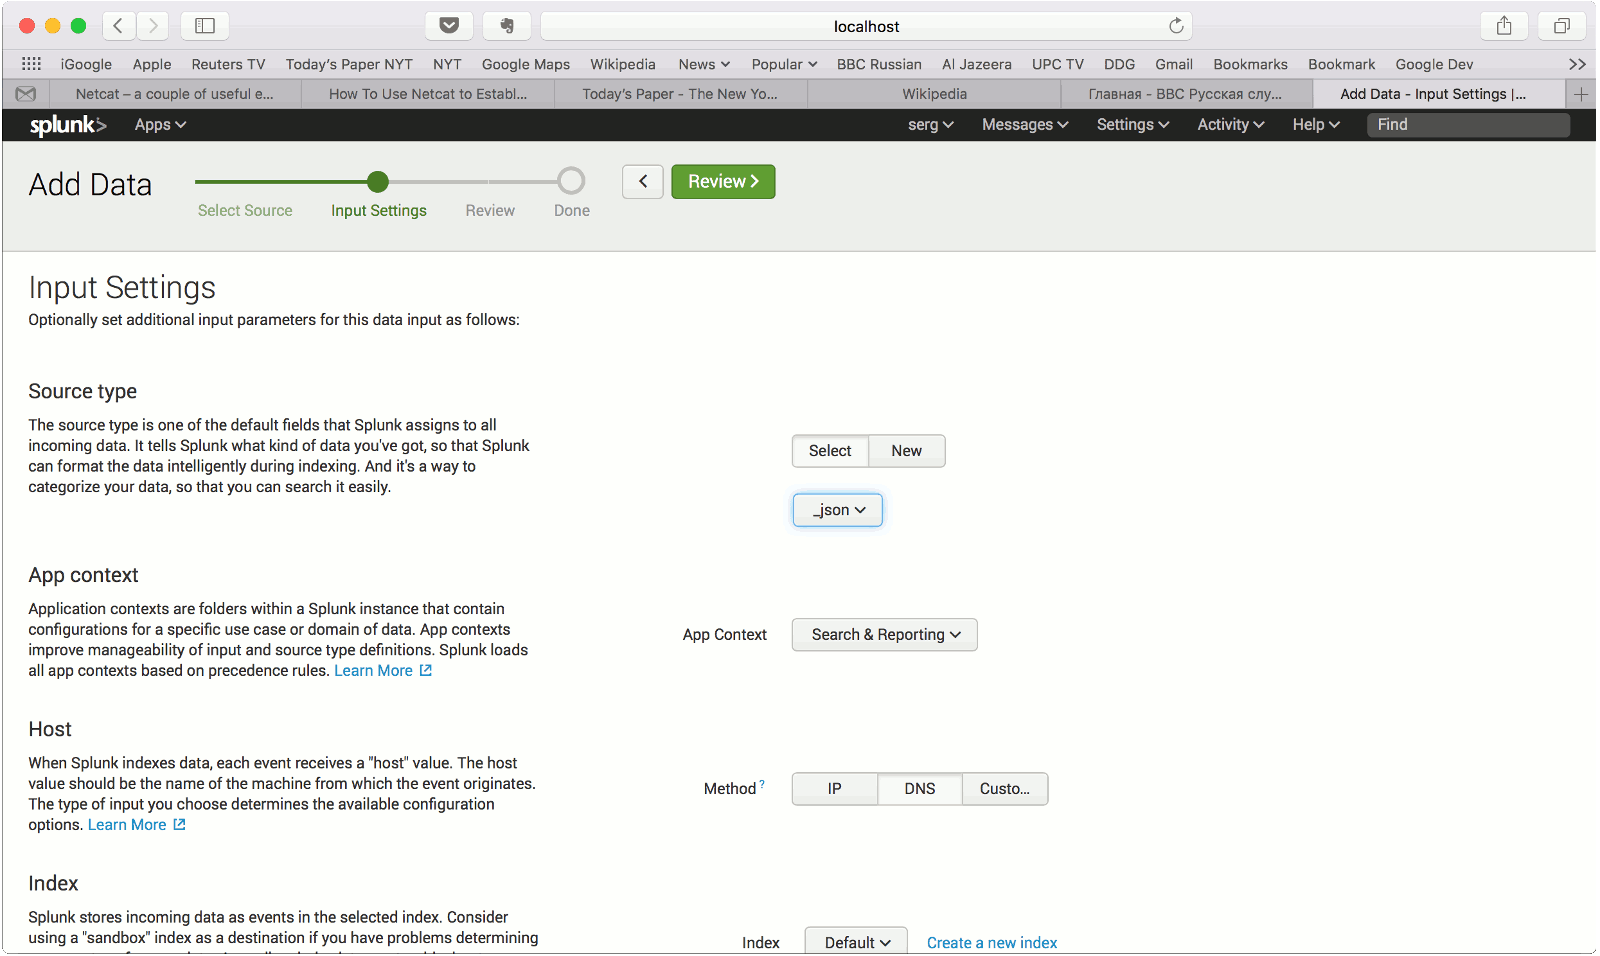1600x956 pixels.
Task: Open the Gmail bookmark
Action: 1174,64
